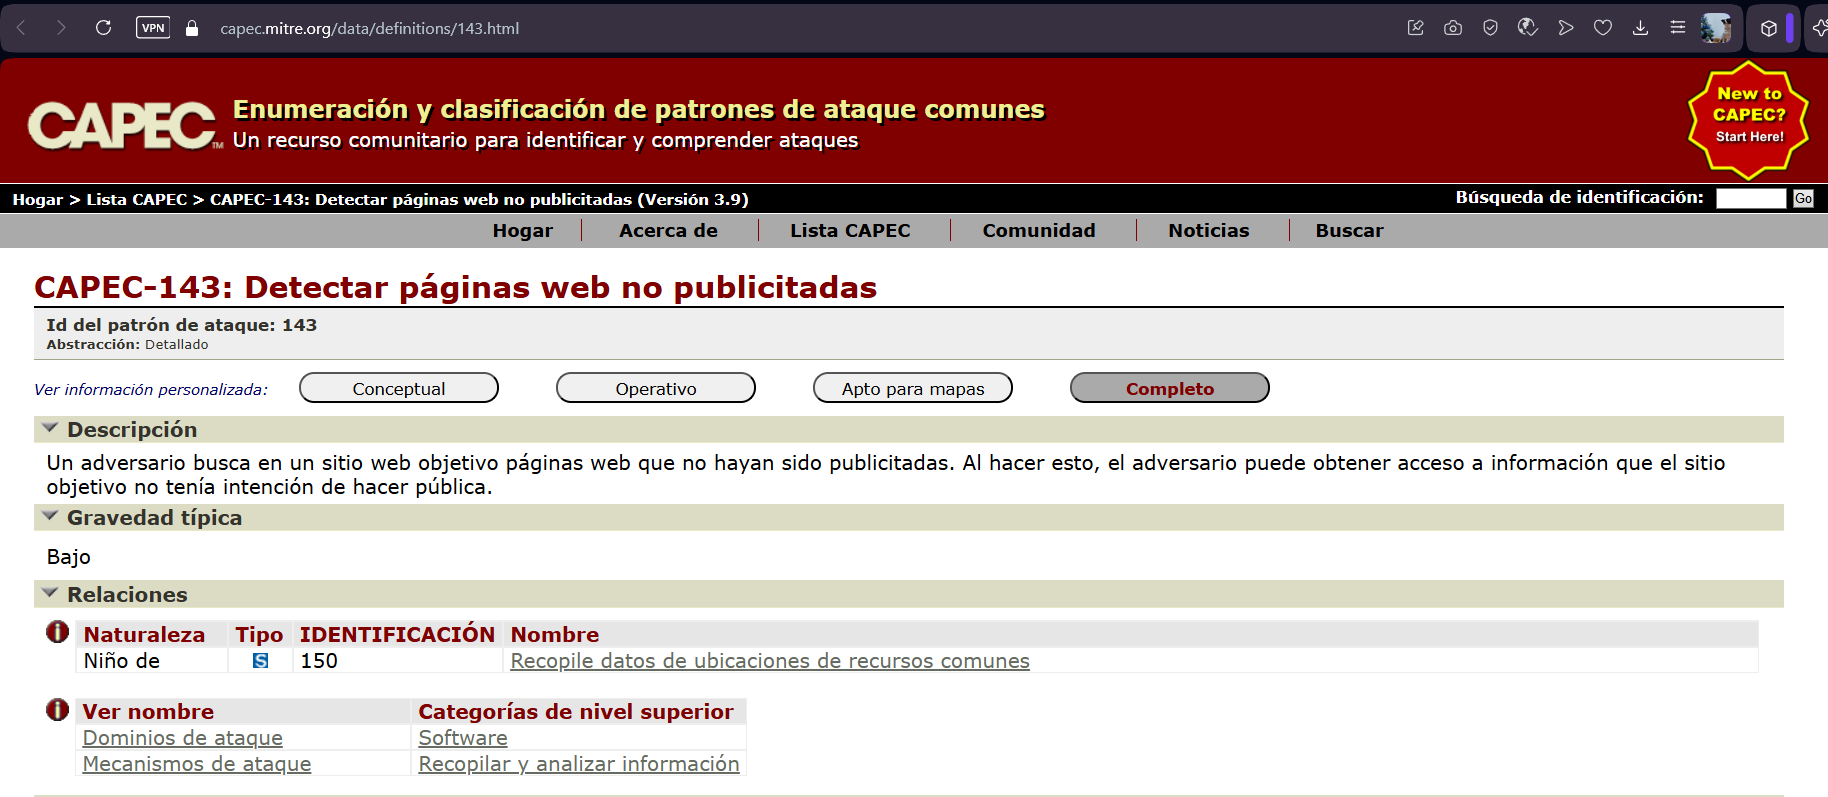Reload the current page

[103, 28]
